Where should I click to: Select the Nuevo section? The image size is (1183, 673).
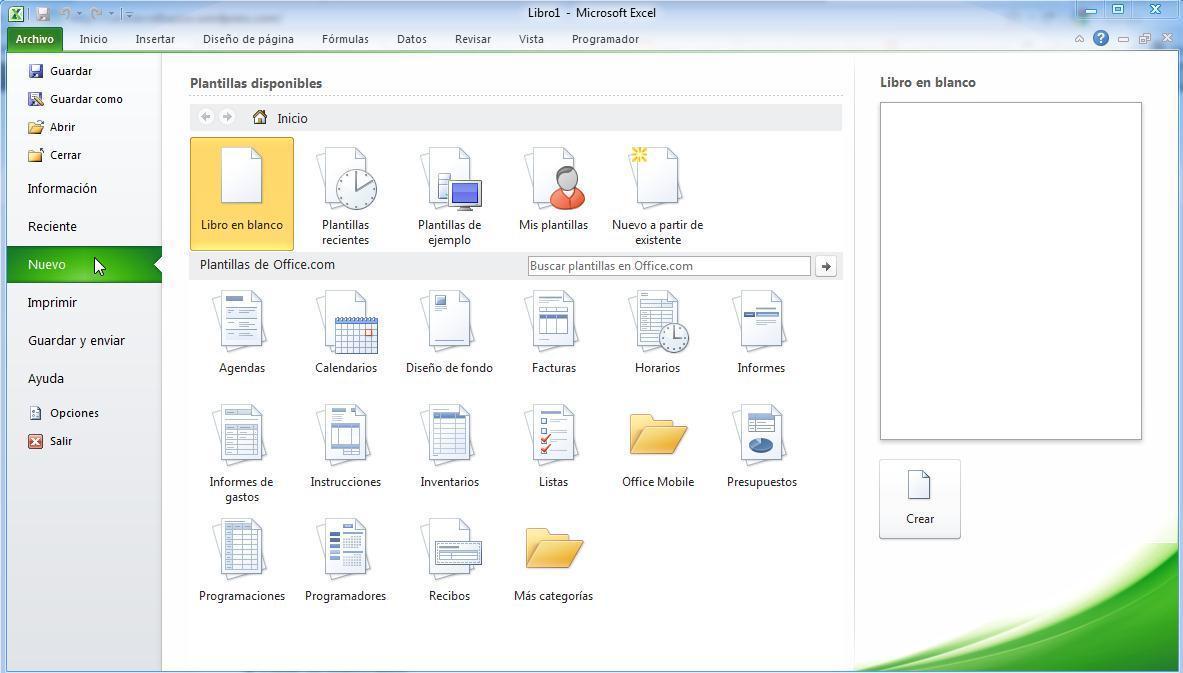coord(84,265)
